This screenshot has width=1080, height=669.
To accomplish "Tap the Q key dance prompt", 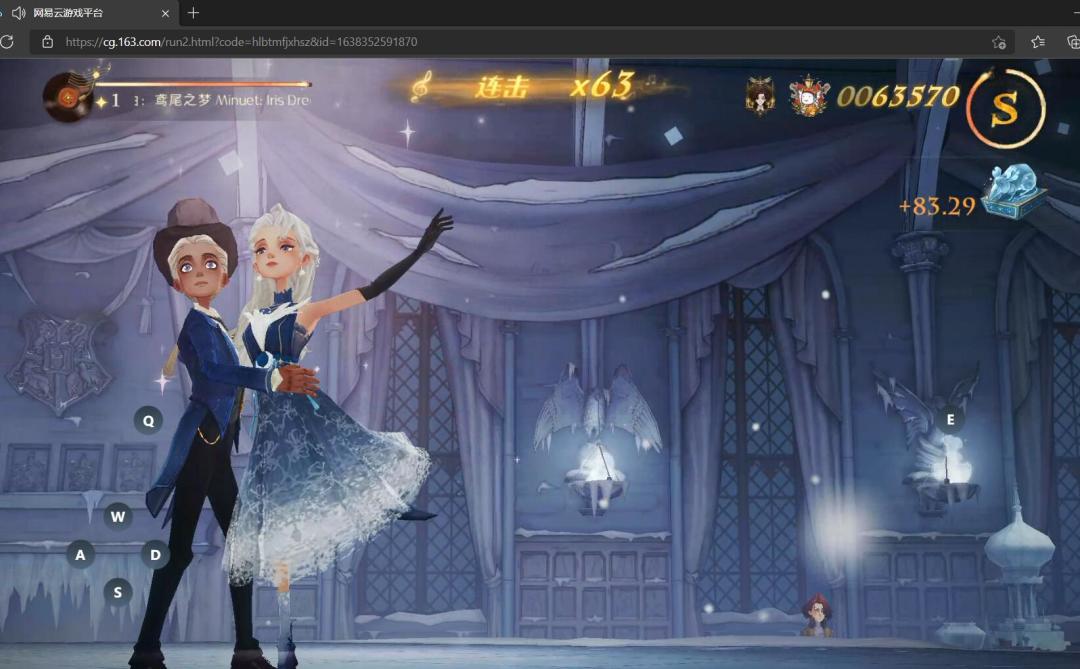I will pos(148,420).
